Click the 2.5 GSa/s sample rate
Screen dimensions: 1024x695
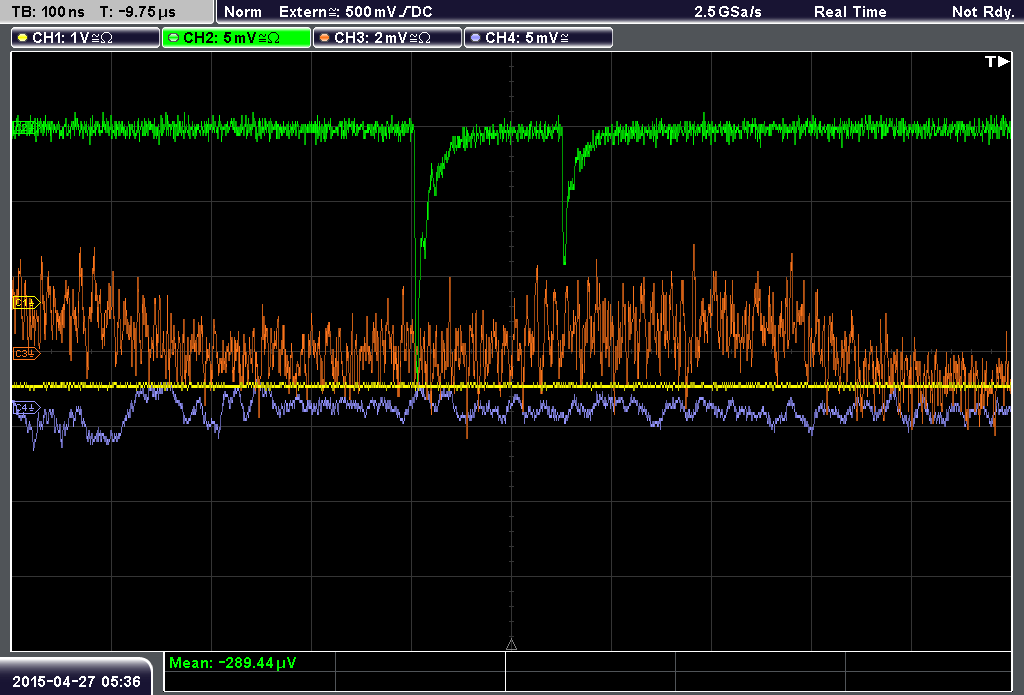(x=728, y=12)
